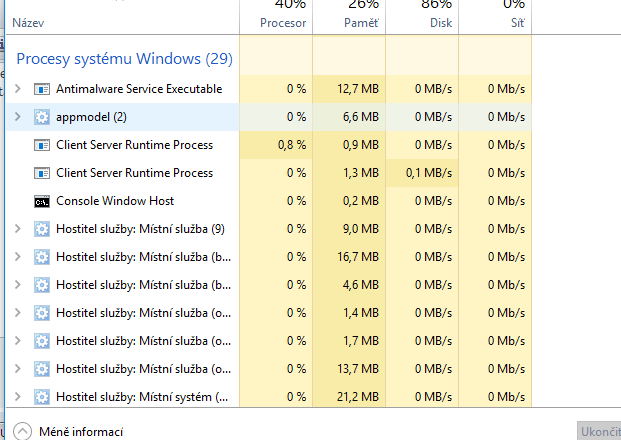The image size is (621, 440).
Task: Click gear icon of Místní služba (9) host
Action: tap(42, 229)
